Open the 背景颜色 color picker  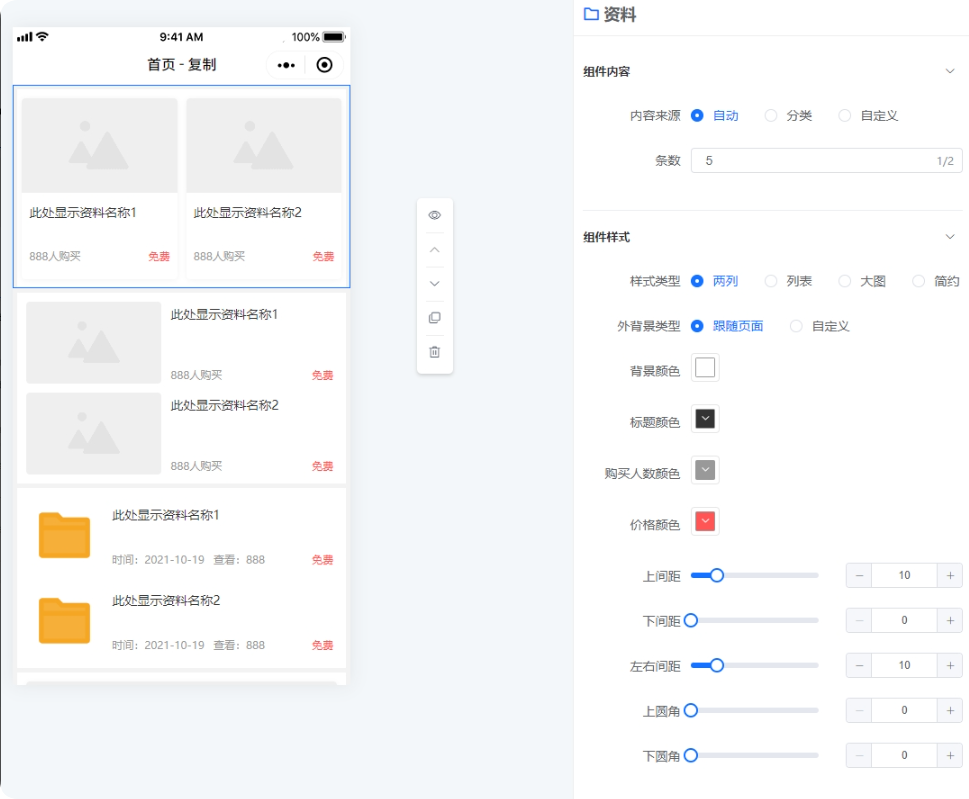[x=705, y=368]
